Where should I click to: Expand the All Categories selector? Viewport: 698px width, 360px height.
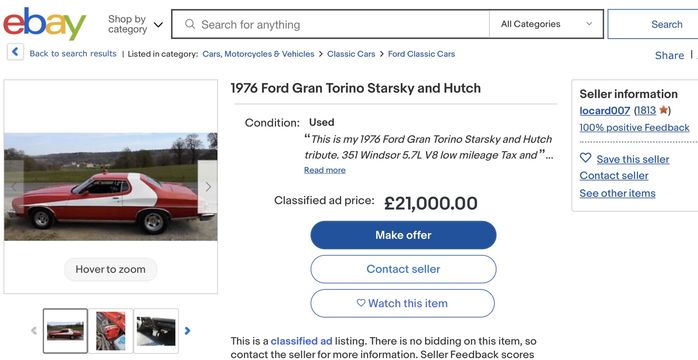[546, 24]
